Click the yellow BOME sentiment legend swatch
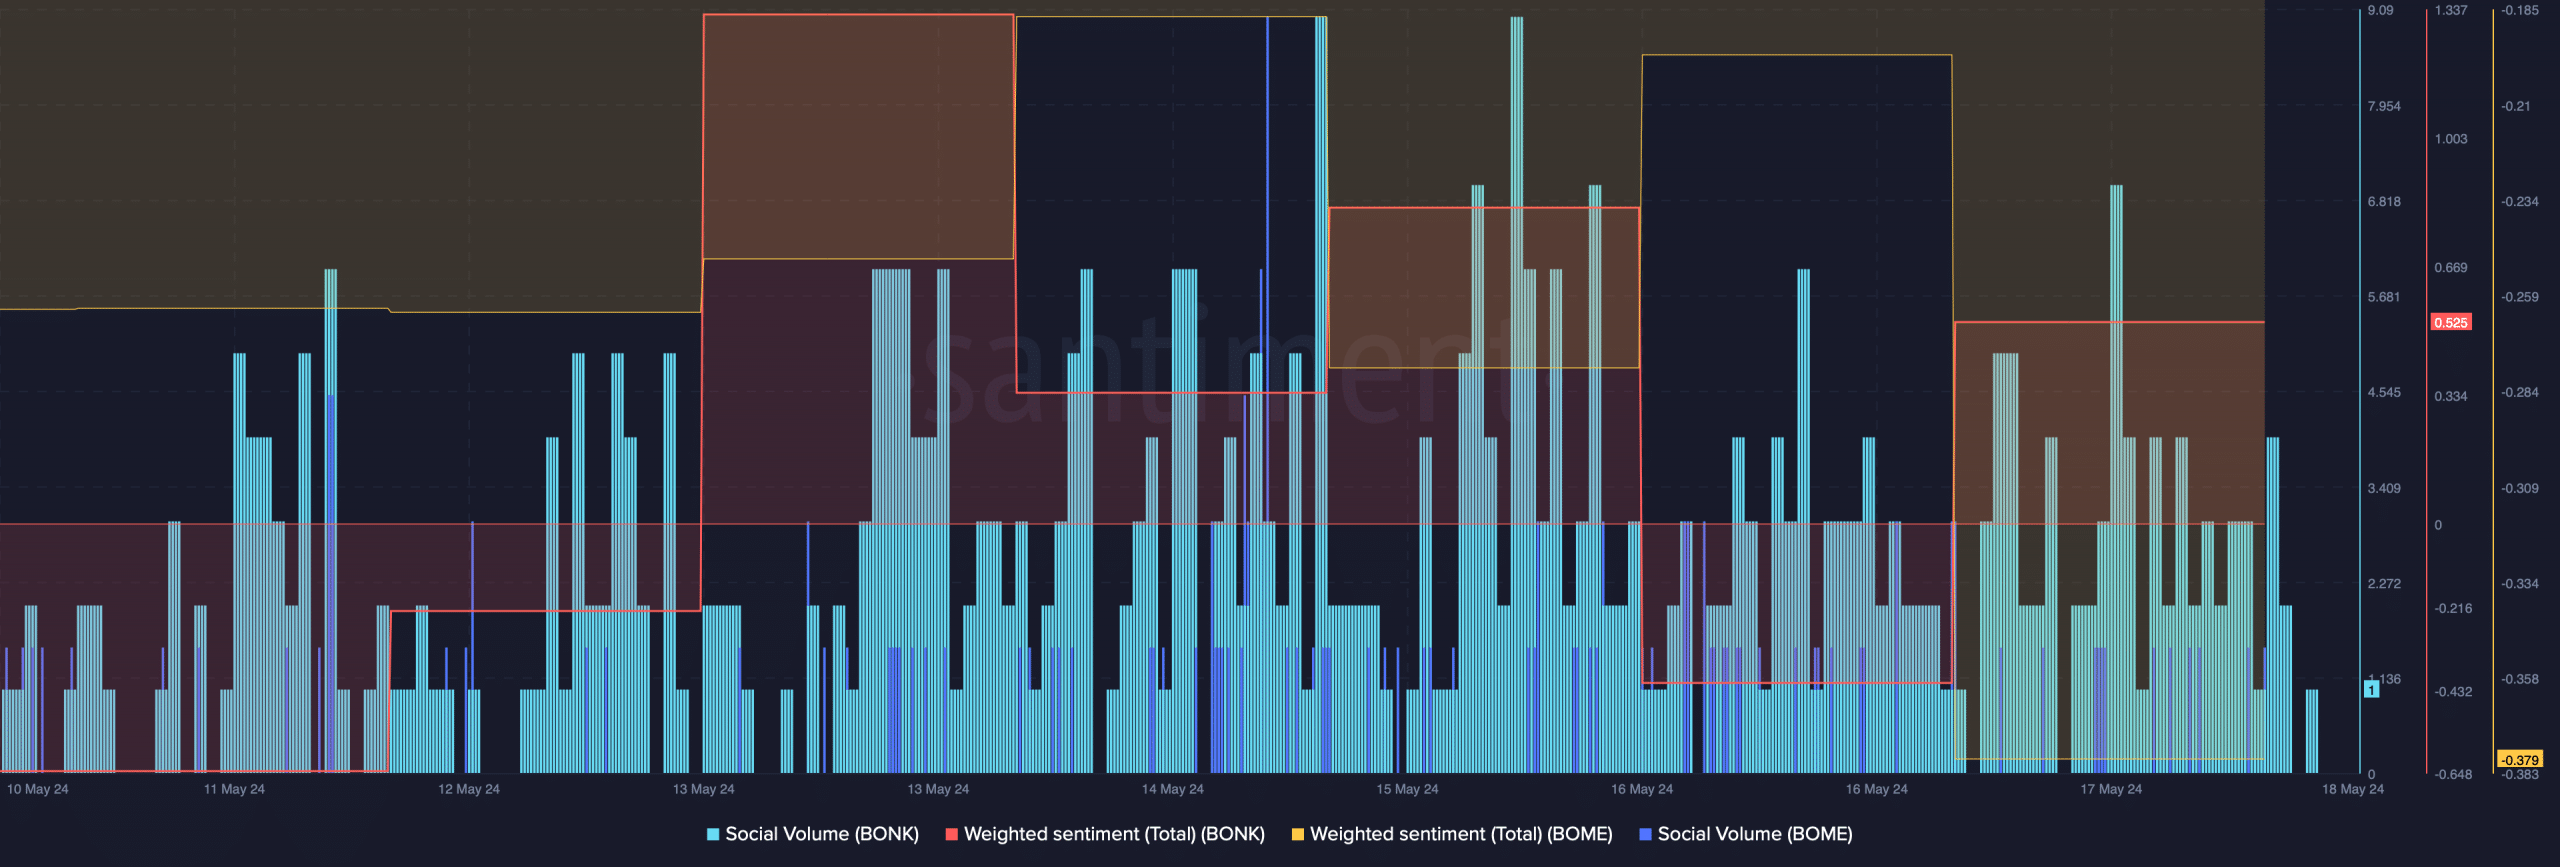Screen dimensions: 2560x867 tap(1298, 834)
